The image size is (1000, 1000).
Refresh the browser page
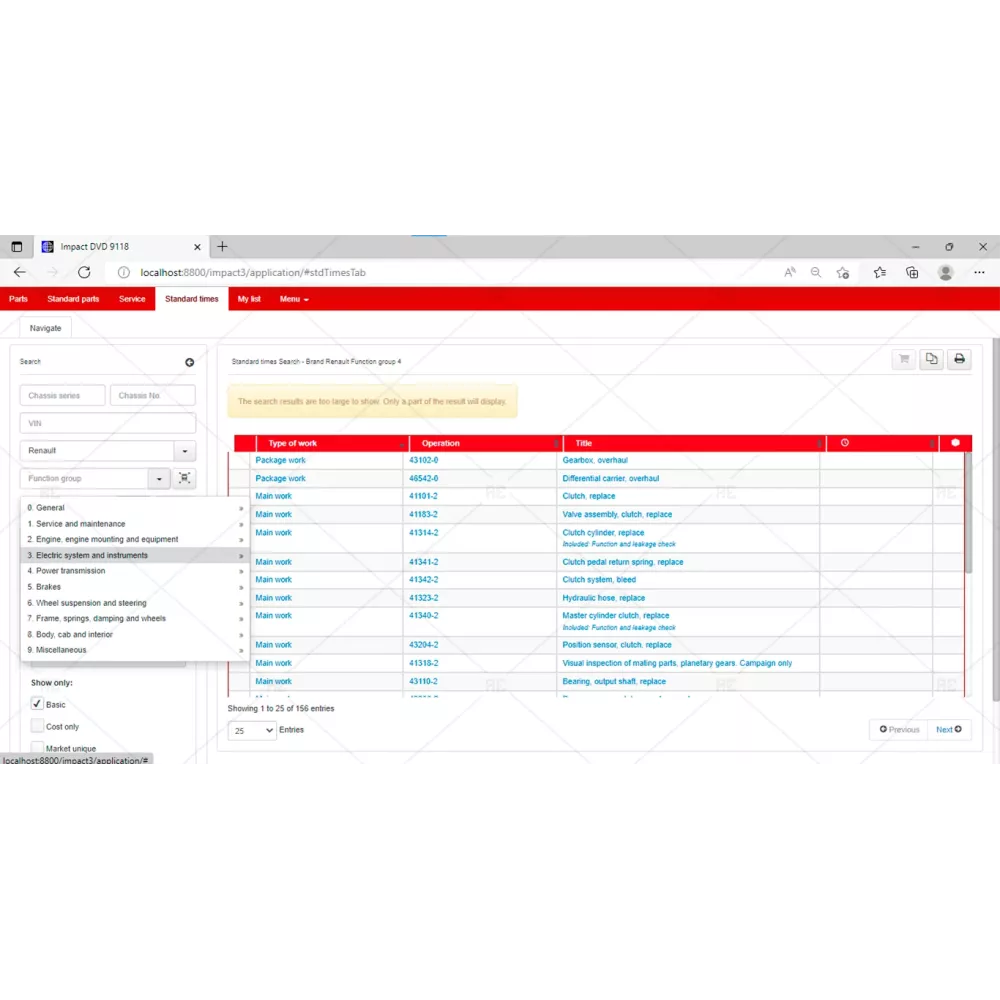pyautogui.click(x=84, y=272)
